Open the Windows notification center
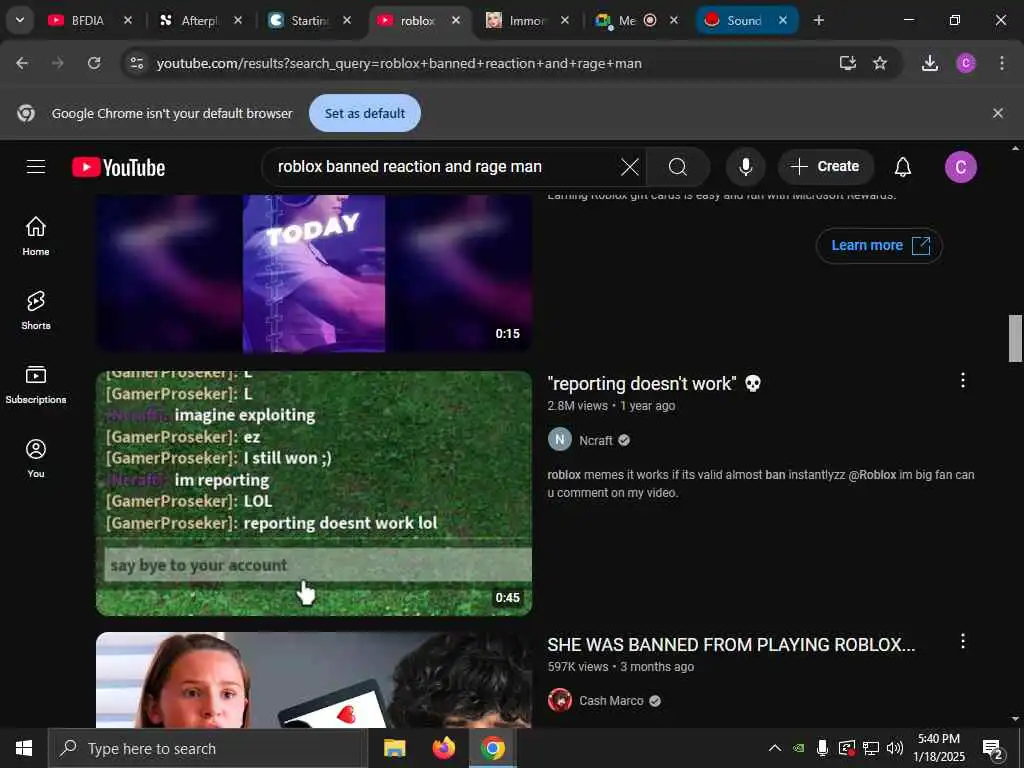The width and height of the screenshot is (1024, 768). 993,748
